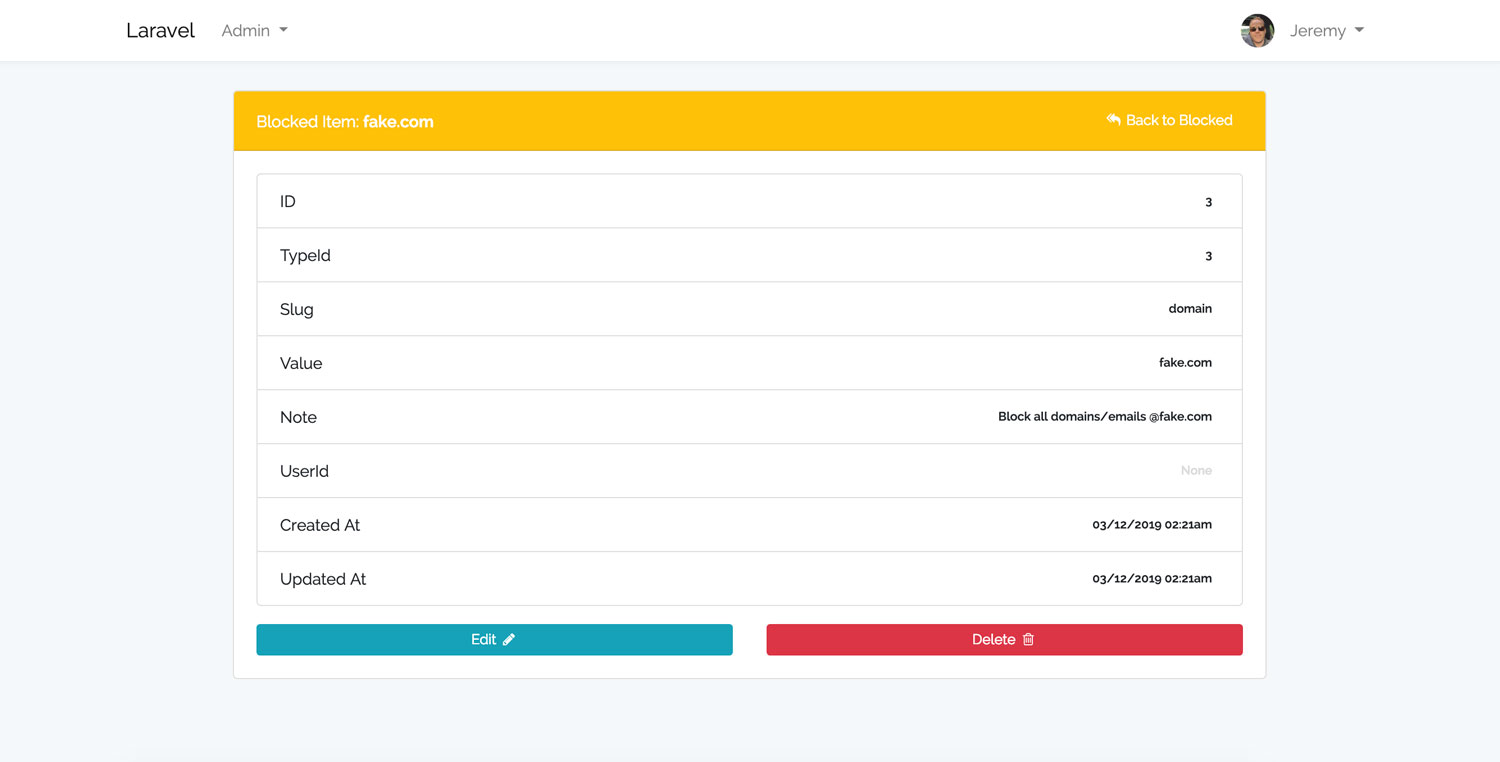Image resolution: width=1500 pixels, height=762 pixels.
Task: Click the TypeId value 3
Action: click(x=1208, y=256)
